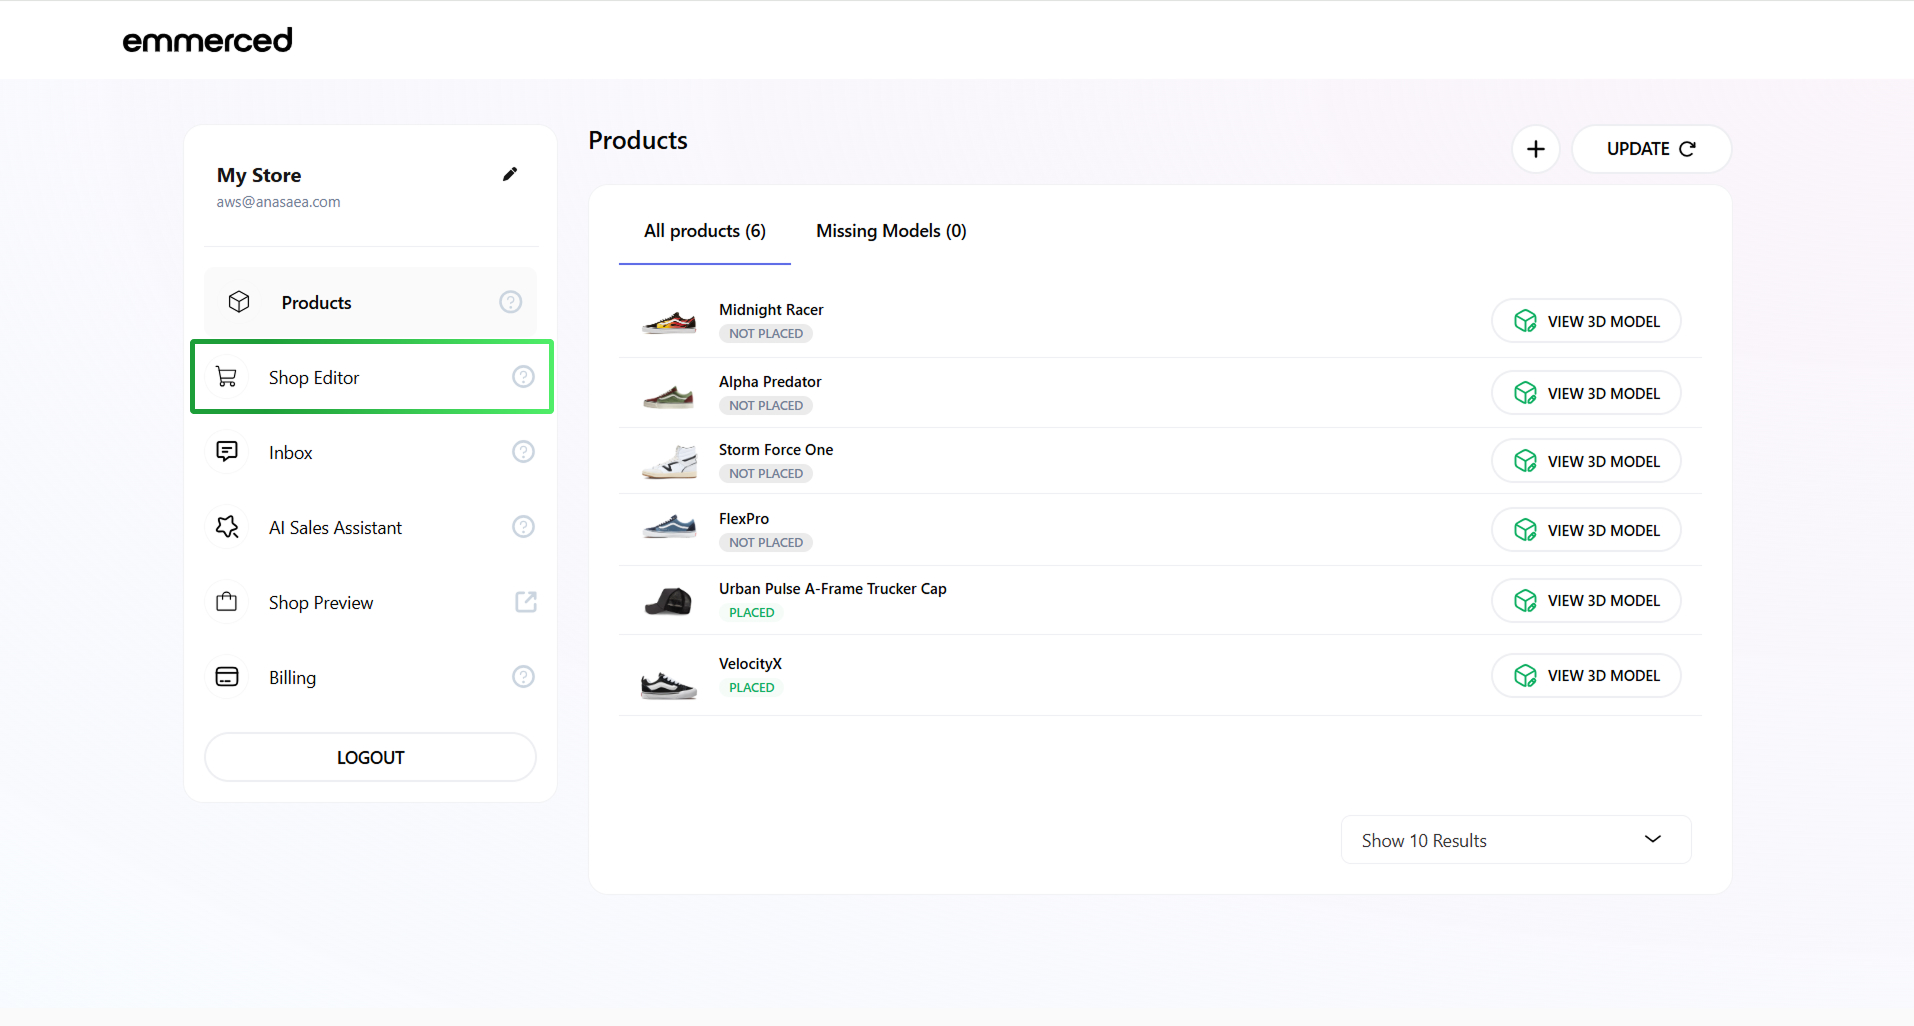
Task: Click the plus icon to add a product
Action: click(x=1535, y=149)
